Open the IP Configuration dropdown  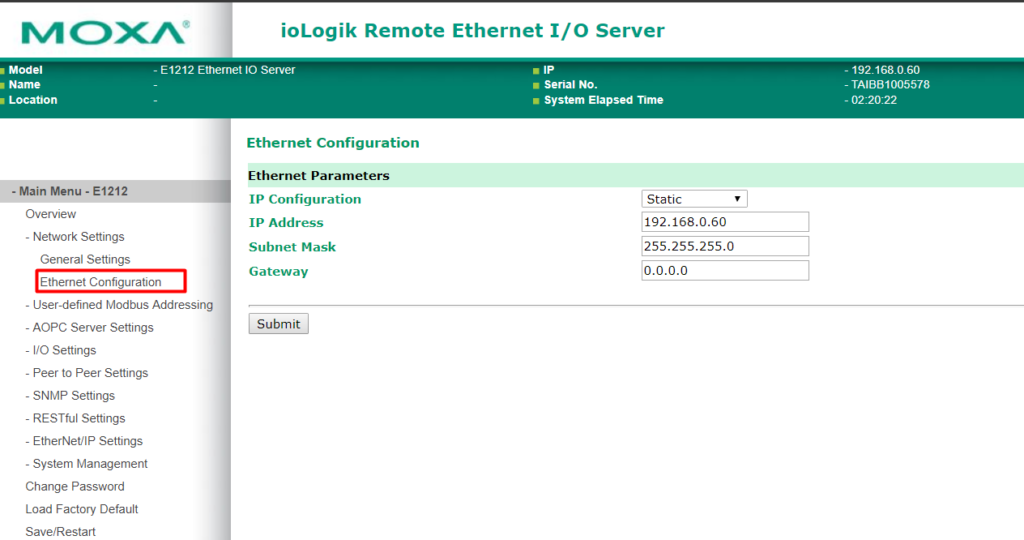[x=694, y=199]
